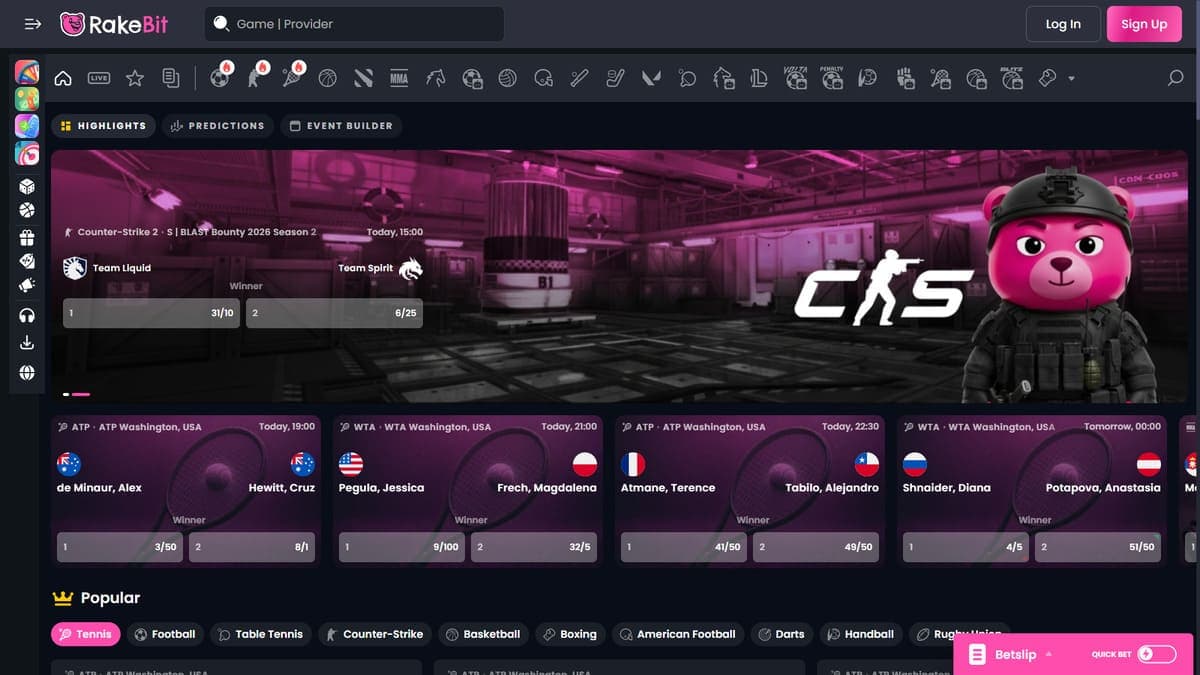The height and width of the screenshot is (675, 1200).
Task: Bet Pegula winner at 9/100
Action: 402,547
